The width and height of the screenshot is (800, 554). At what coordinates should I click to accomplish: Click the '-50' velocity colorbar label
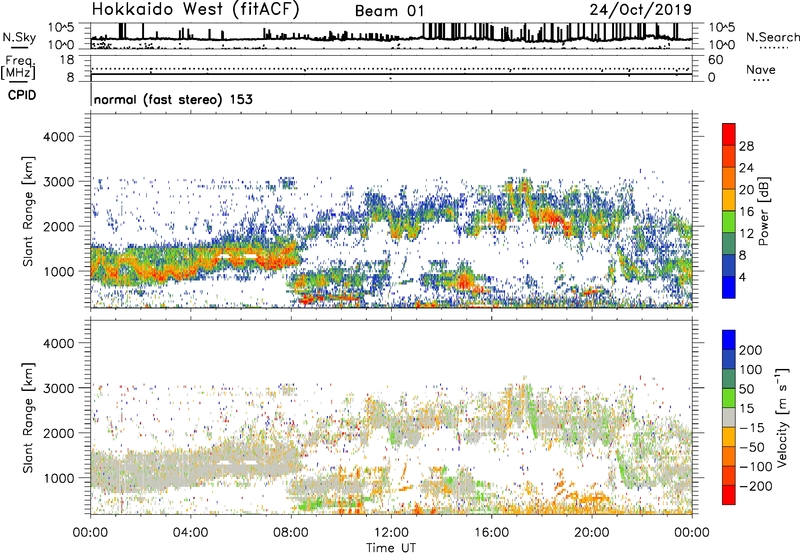coord(752,447)
